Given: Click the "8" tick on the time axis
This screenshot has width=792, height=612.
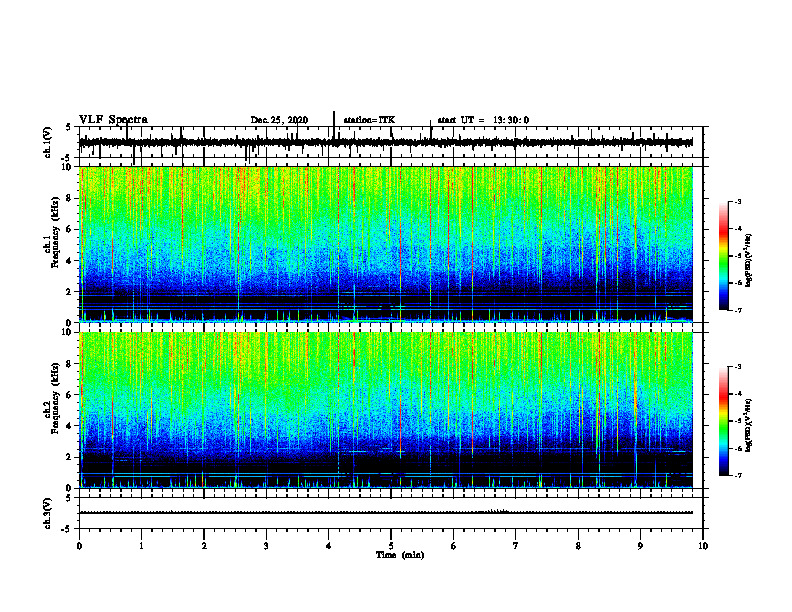Looking at the screenshot, I should (x=578, y=546).
